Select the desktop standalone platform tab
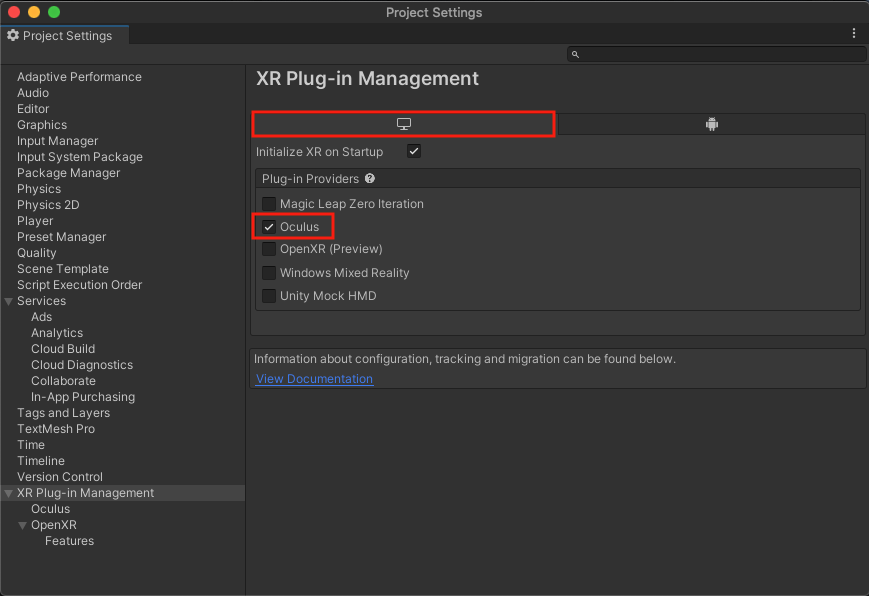 coord(404,124)
